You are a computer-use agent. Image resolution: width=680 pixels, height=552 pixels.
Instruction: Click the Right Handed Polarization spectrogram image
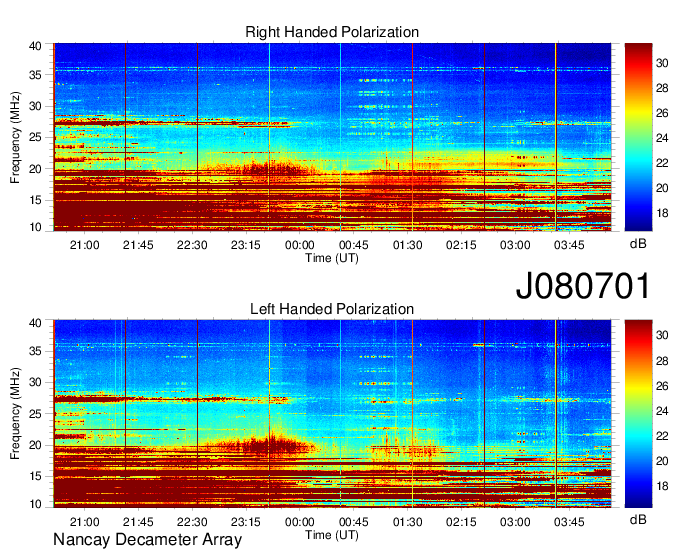pos(332,137)
